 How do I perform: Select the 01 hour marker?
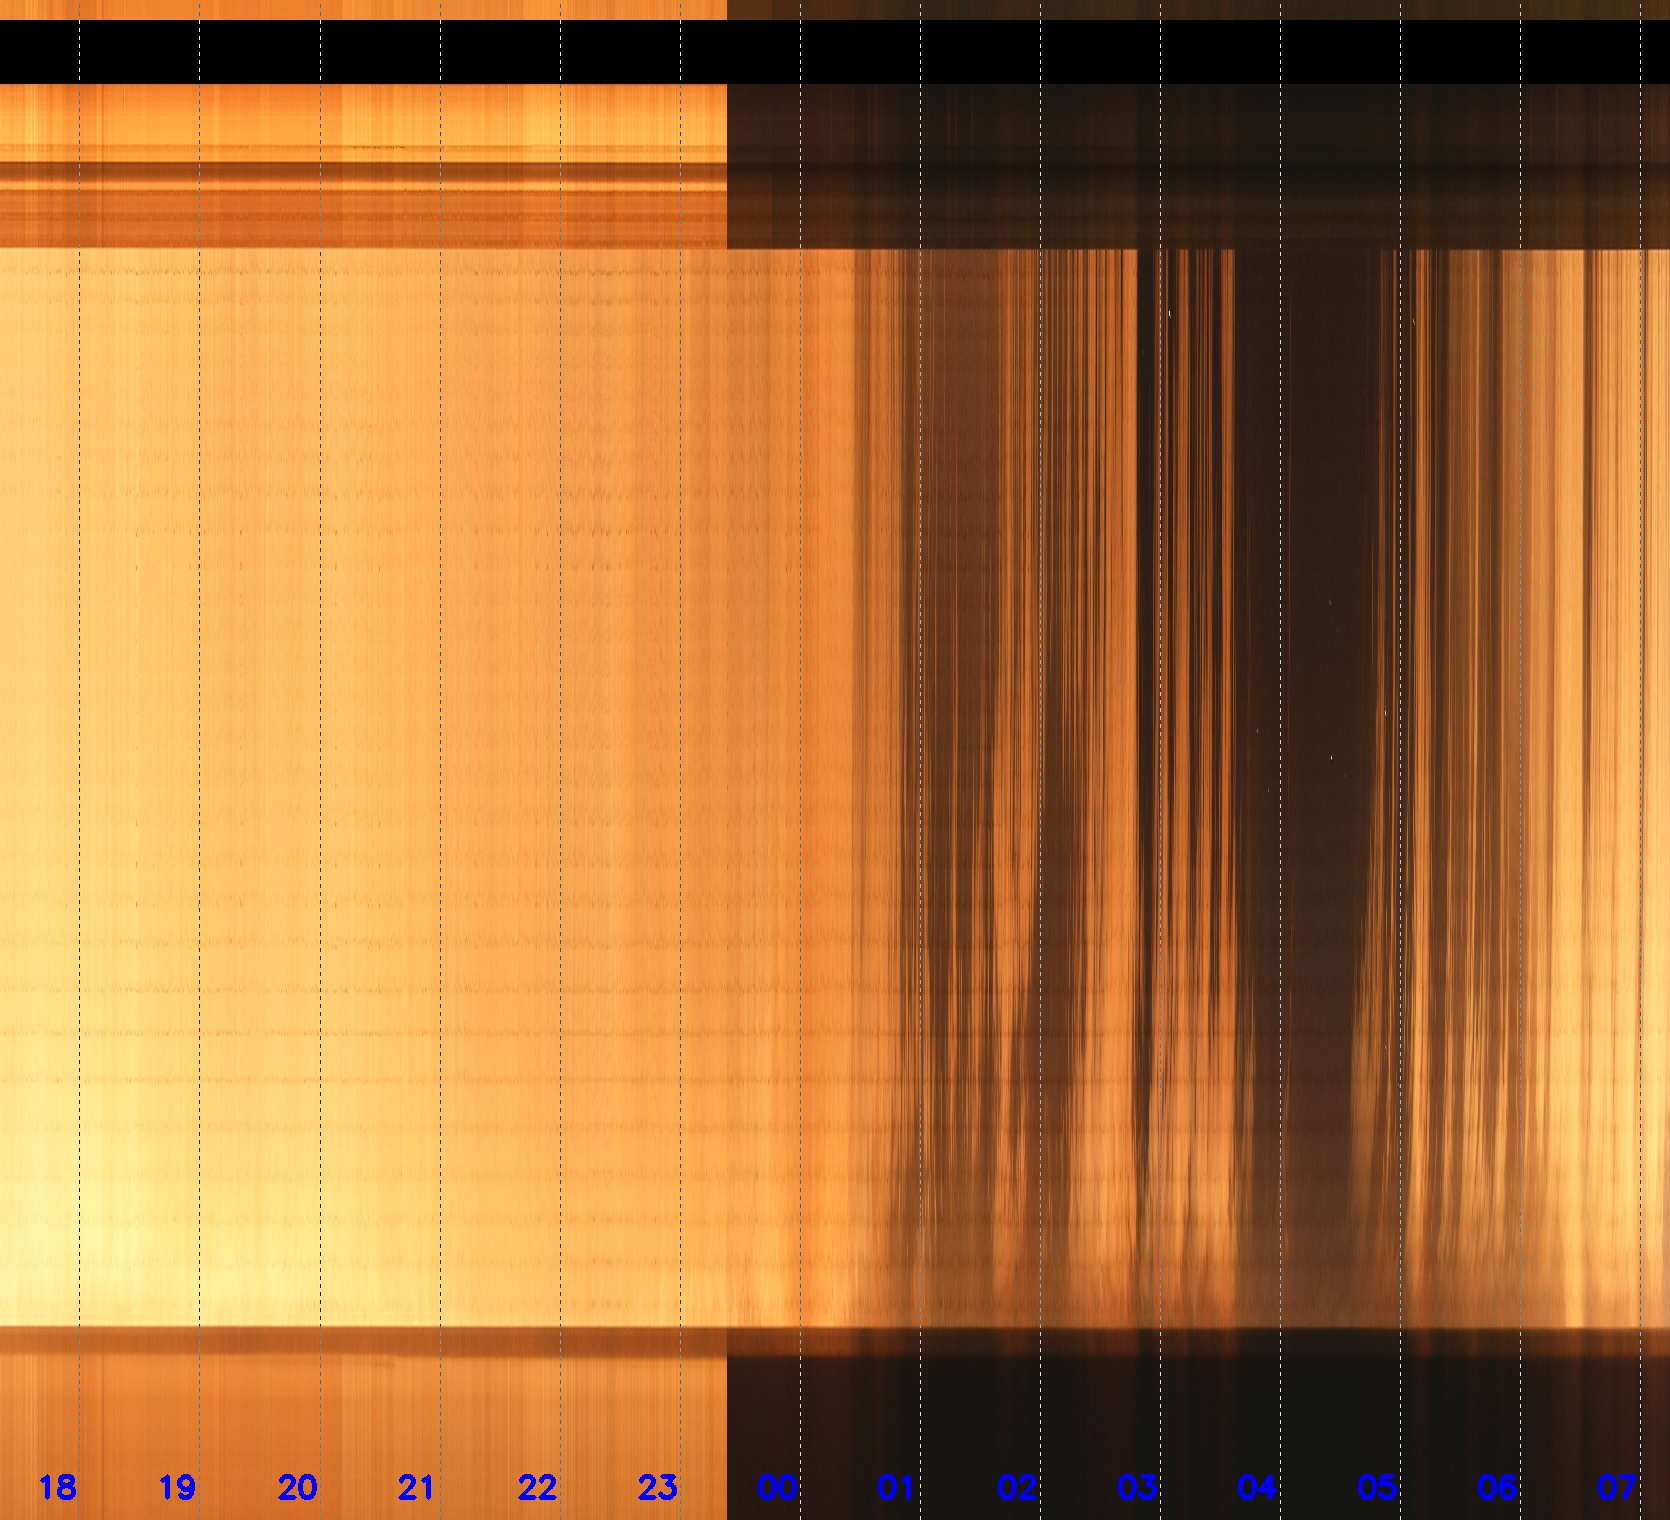[x=896, y=1487]
